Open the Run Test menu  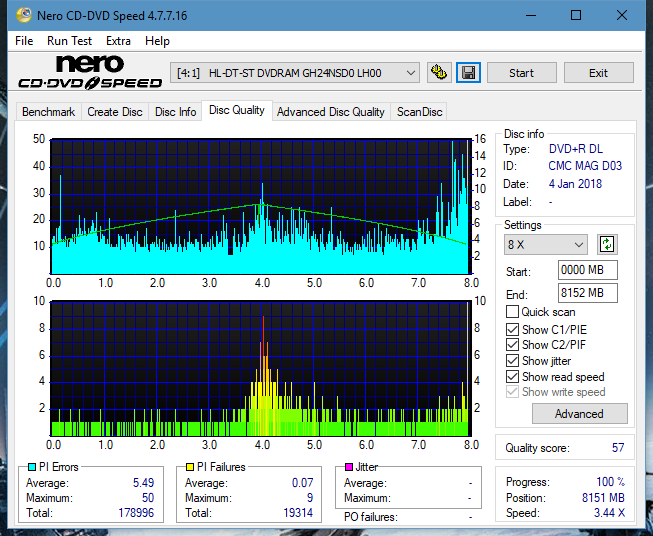(69, 41)
